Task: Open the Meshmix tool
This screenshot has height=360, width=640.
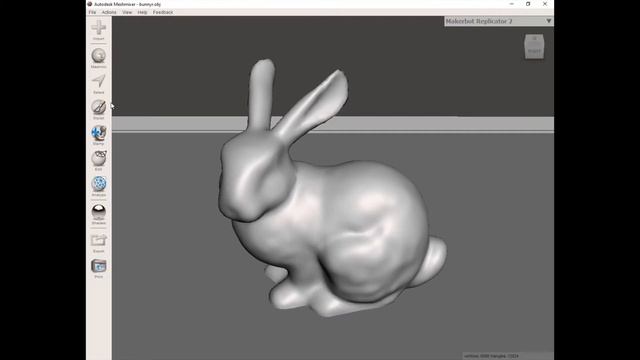Action: click(98, 56)
